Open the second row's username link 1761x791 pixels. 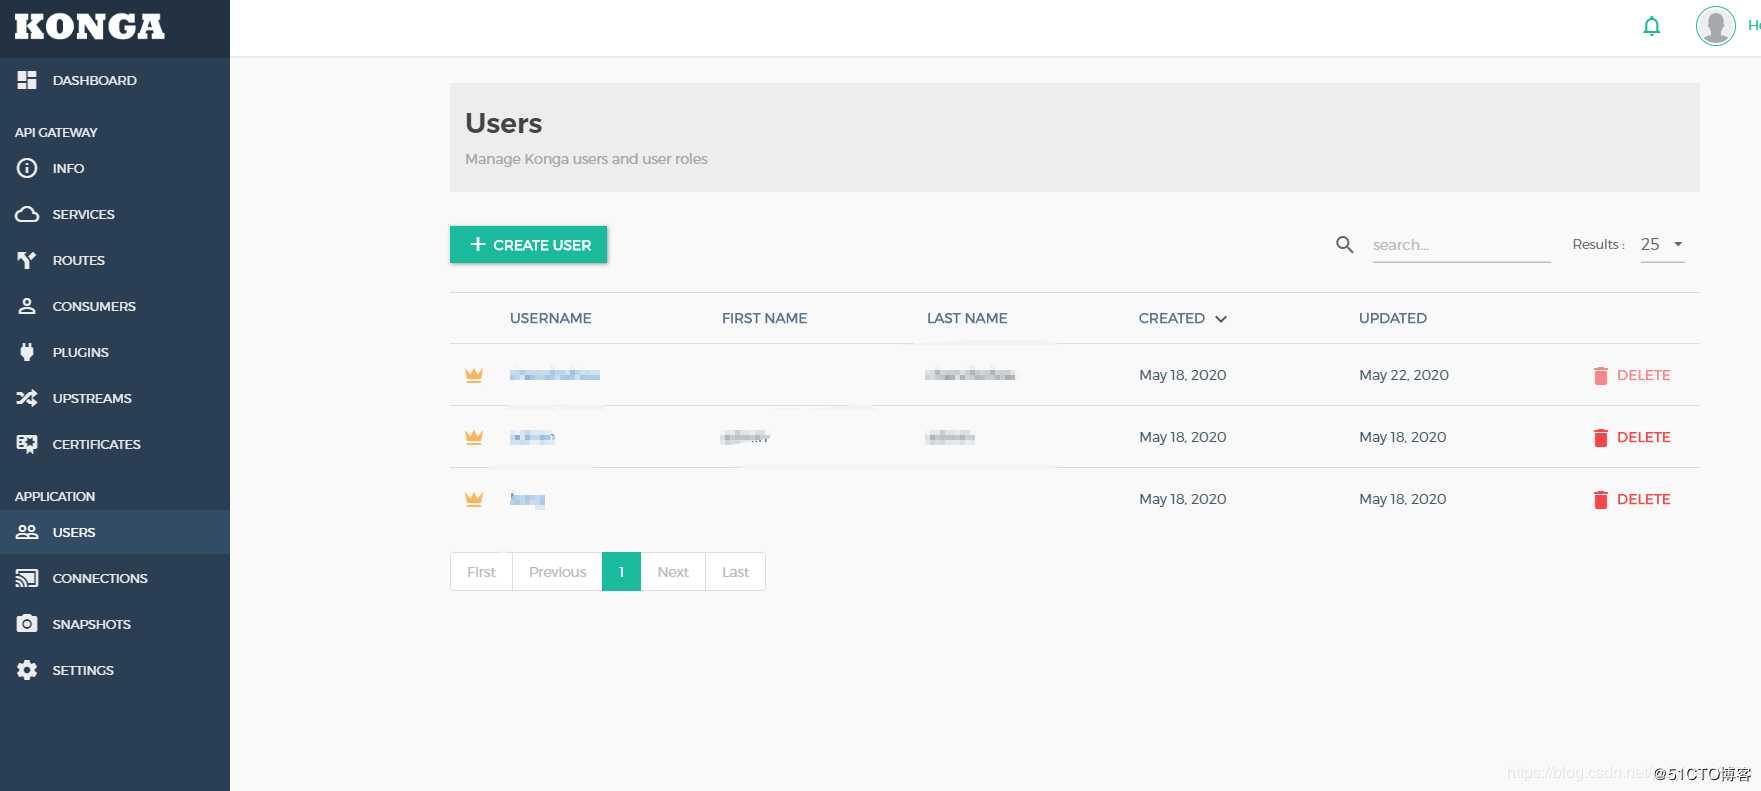pyautogui.click(x=532, y=437)
